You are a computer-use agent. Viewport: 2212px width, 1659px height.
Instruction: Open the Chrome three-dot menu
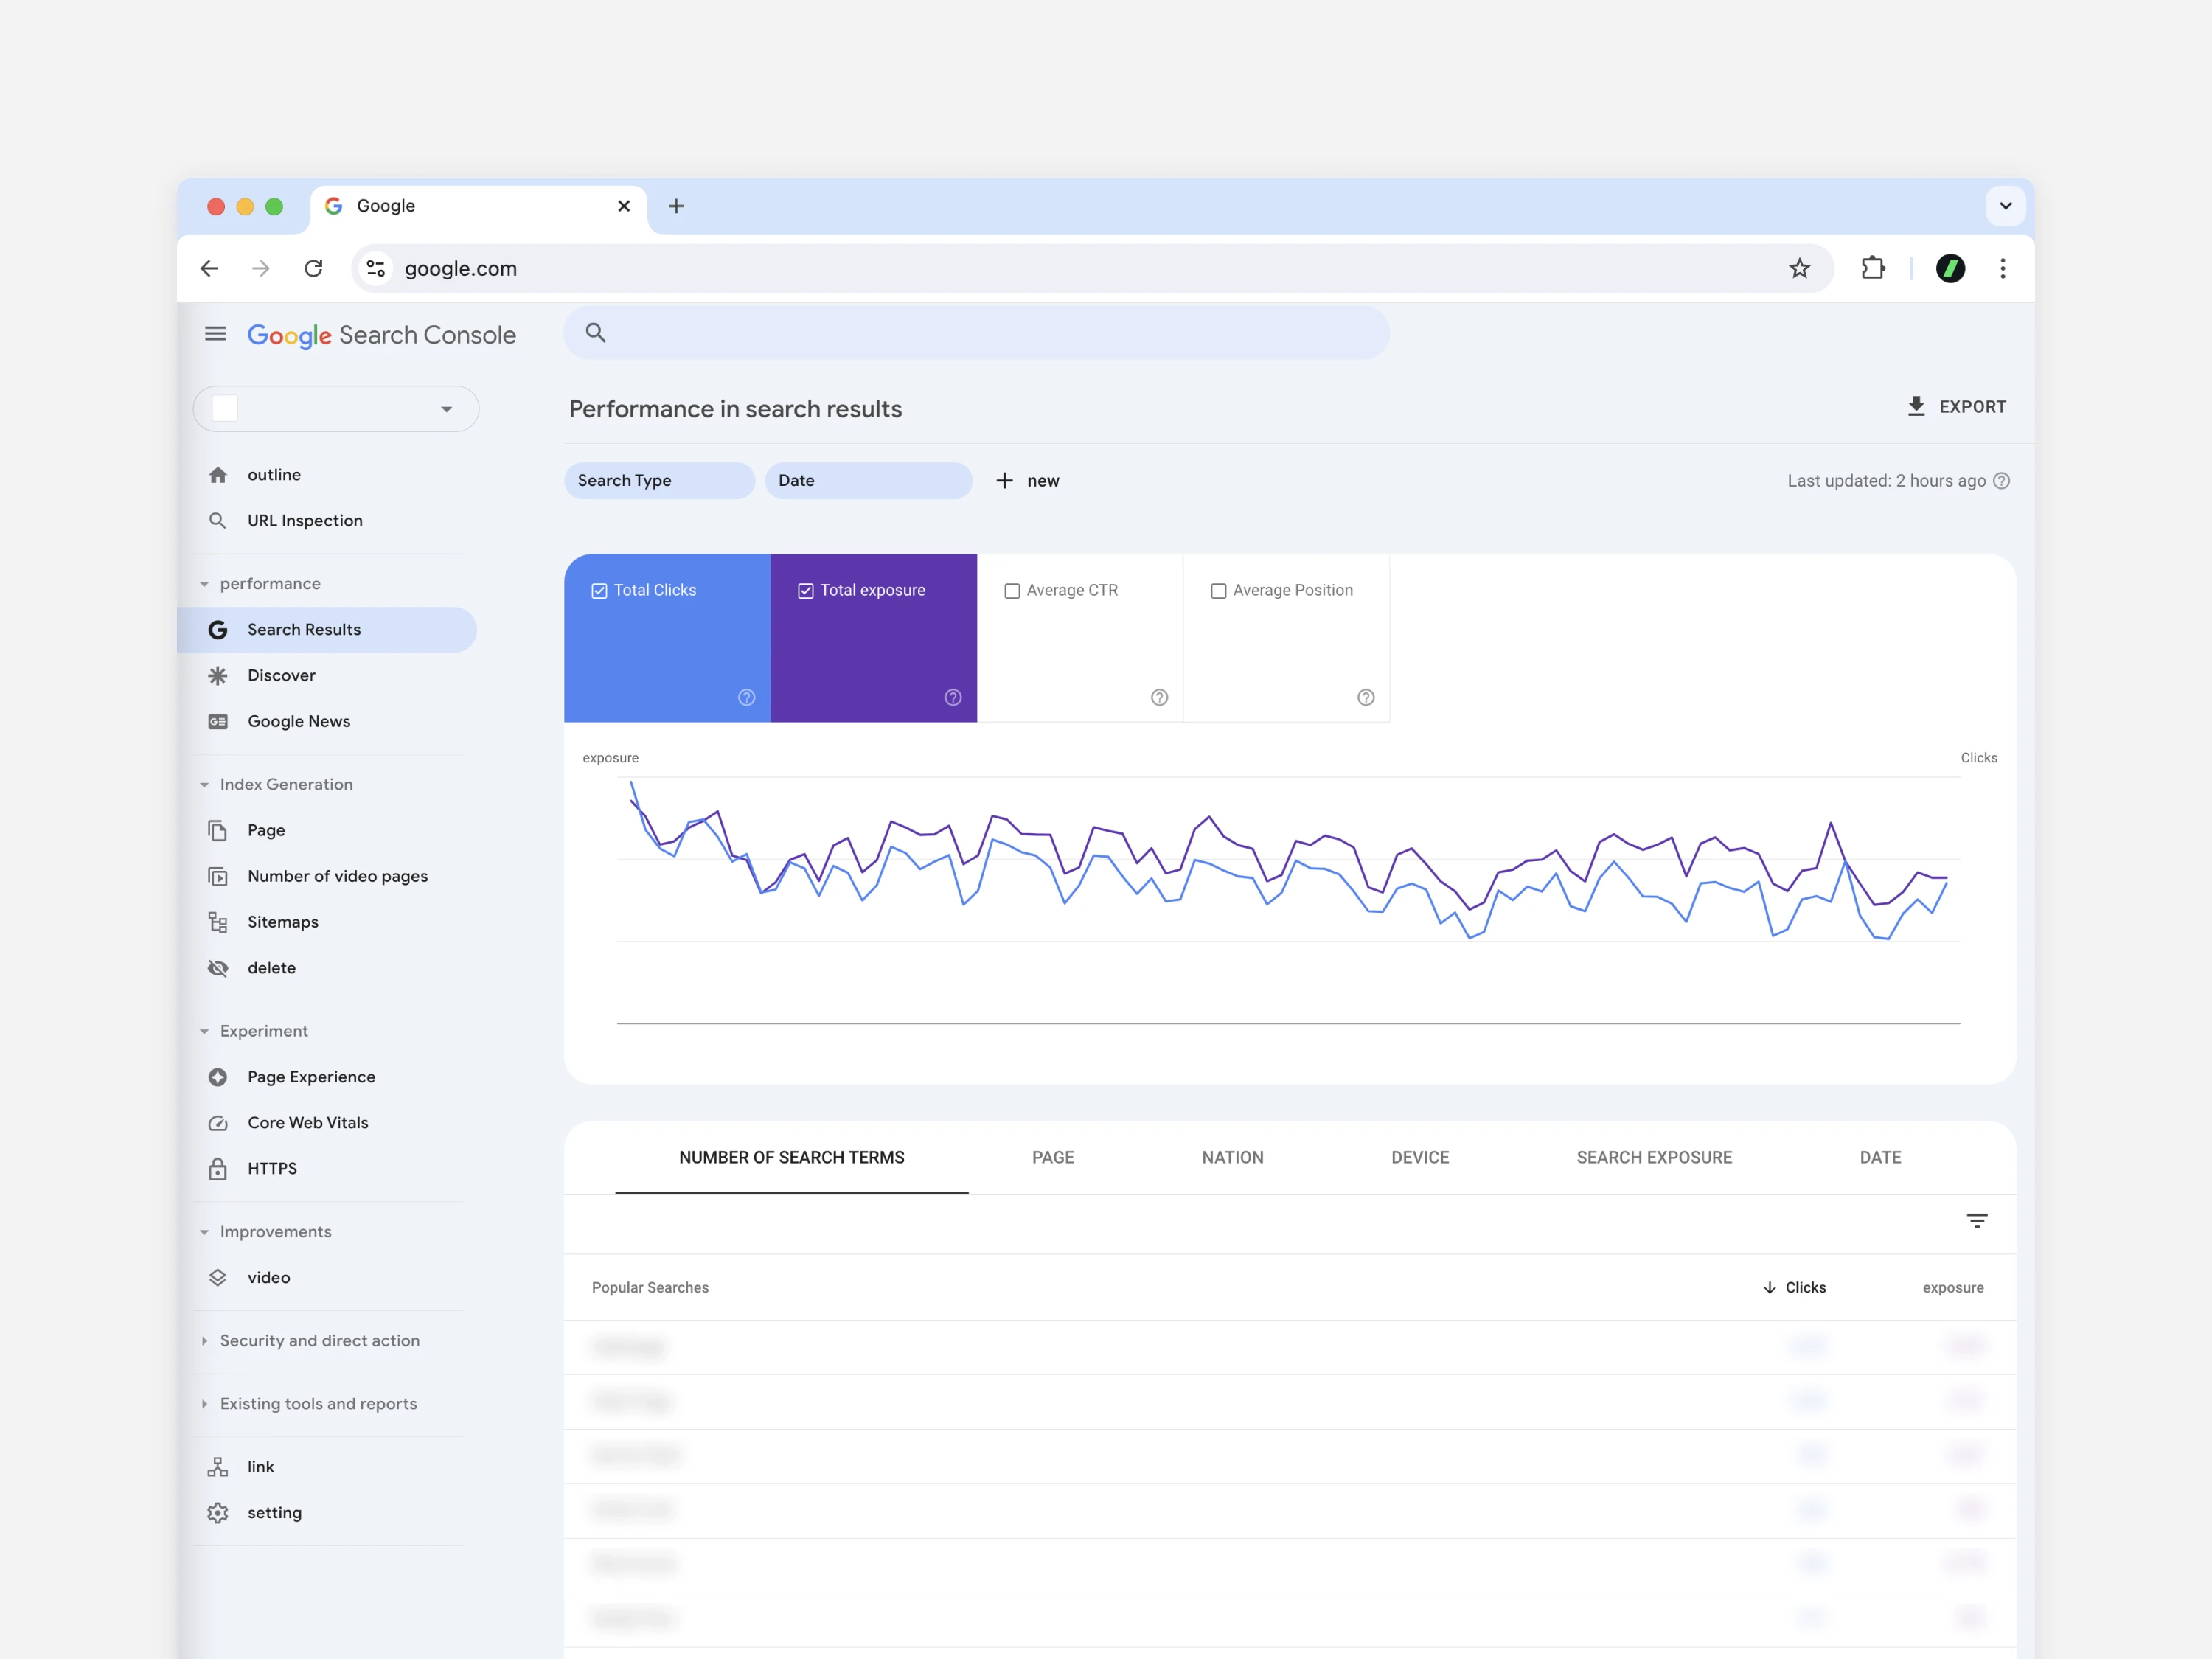2002,268
